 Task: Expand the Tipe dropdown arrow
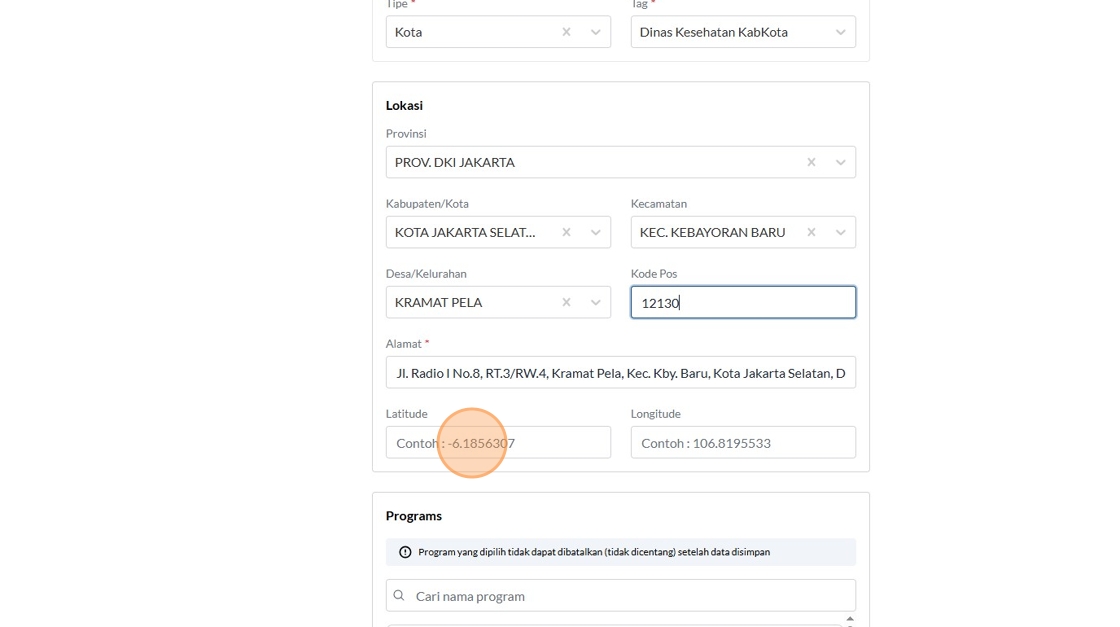(596, 32)
